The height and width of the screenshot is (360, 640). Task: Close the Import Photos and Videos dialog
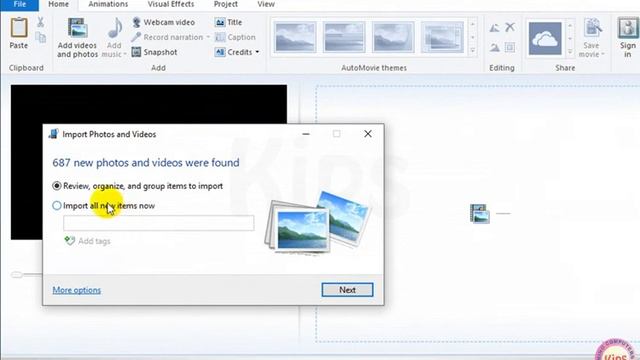pyautogui.click(x=368, y=134)
